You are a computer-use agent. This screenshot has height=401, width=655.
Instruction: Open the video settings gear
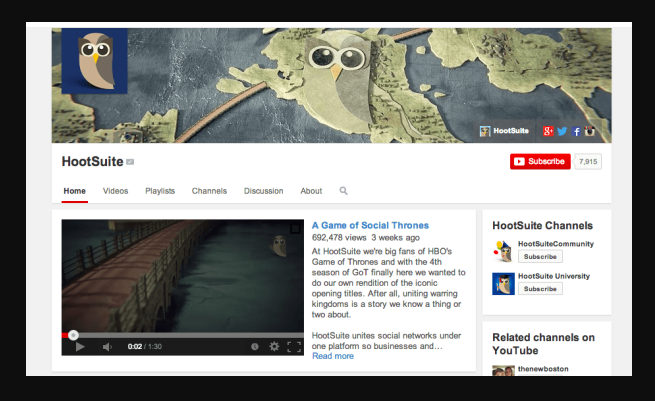coord(274,346)
